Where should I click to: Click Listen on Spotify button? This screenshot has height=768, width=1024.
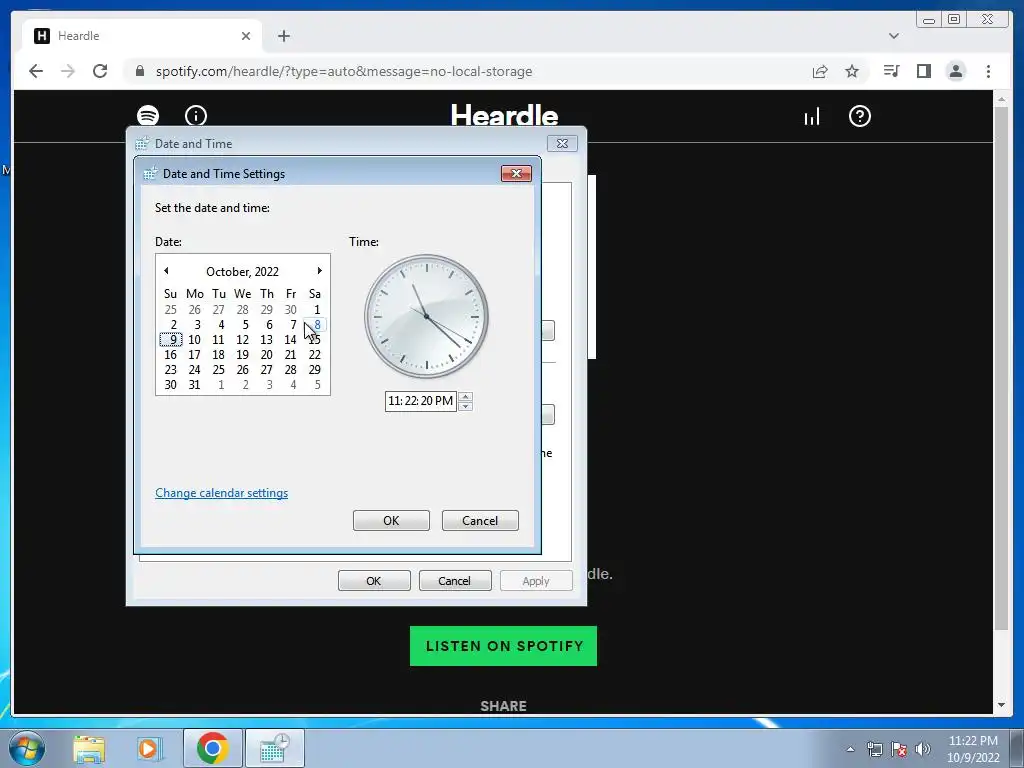[504, 646]
